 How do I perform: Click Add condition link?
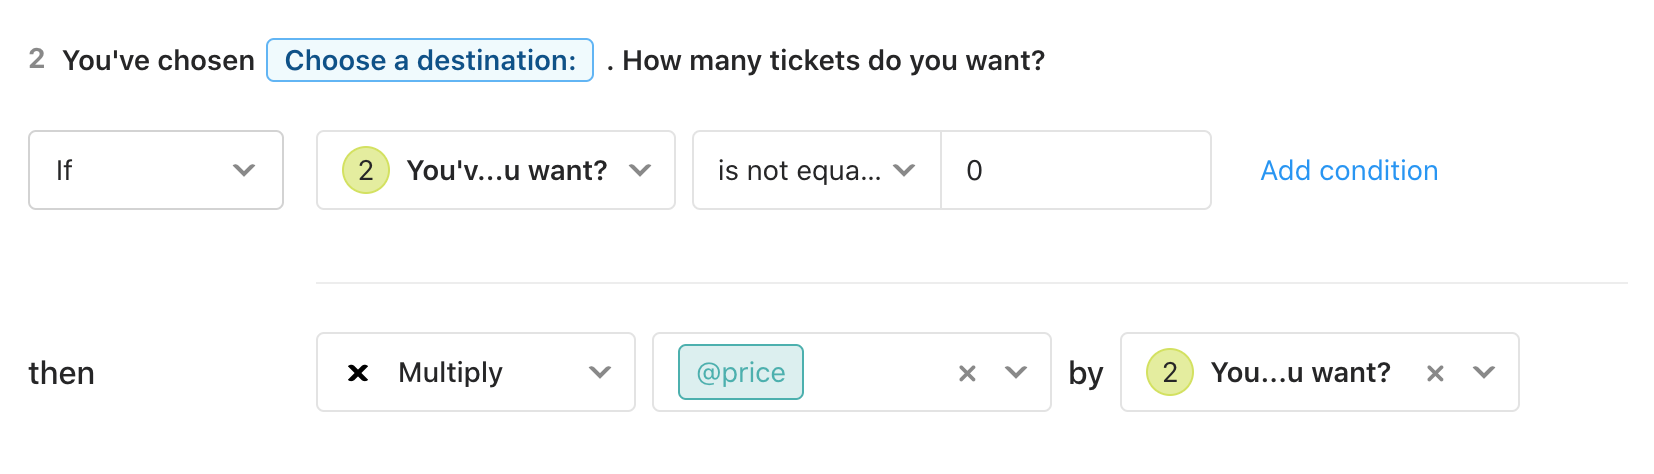[1349, 170]
